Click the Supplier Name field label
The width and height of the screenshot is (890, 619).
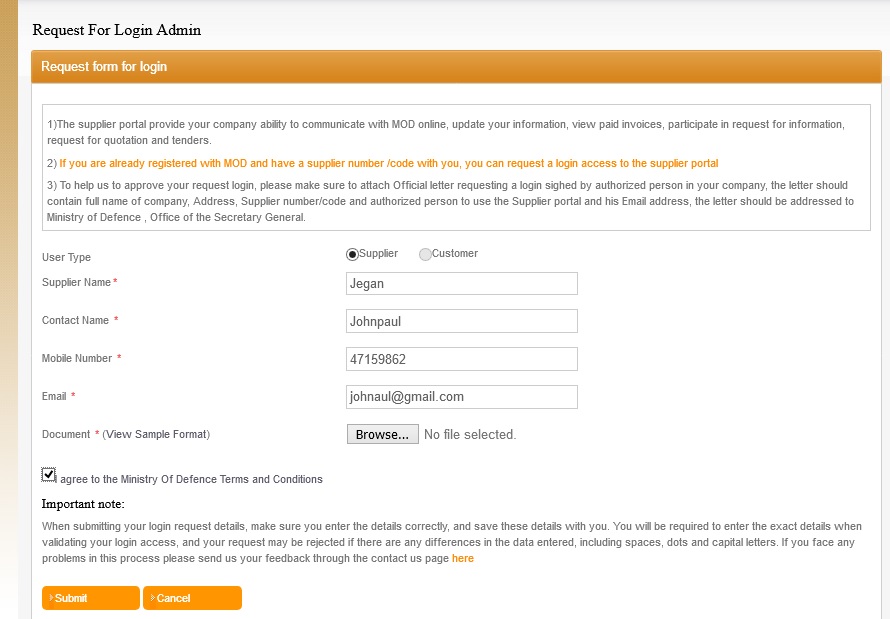coord(76,282)
